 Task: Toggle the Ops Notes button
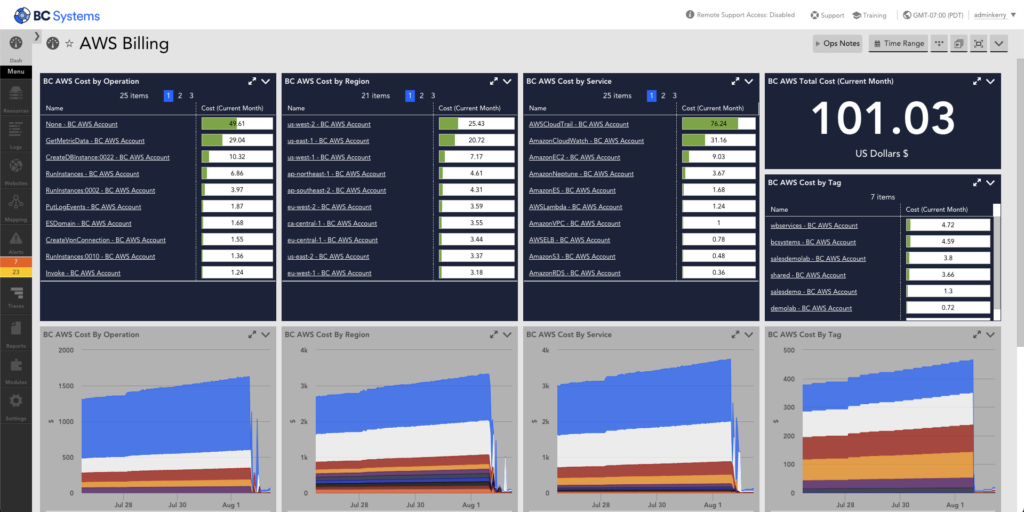(x=837, y=44)
